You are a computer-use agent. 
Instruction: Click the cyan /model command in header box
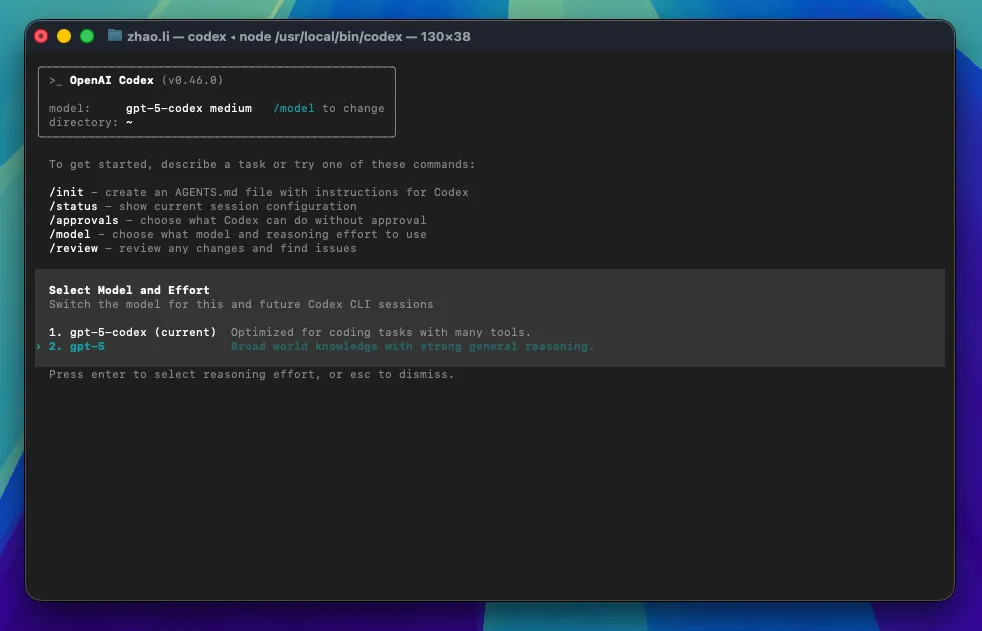pyautogui.click(x=293, y=108)
